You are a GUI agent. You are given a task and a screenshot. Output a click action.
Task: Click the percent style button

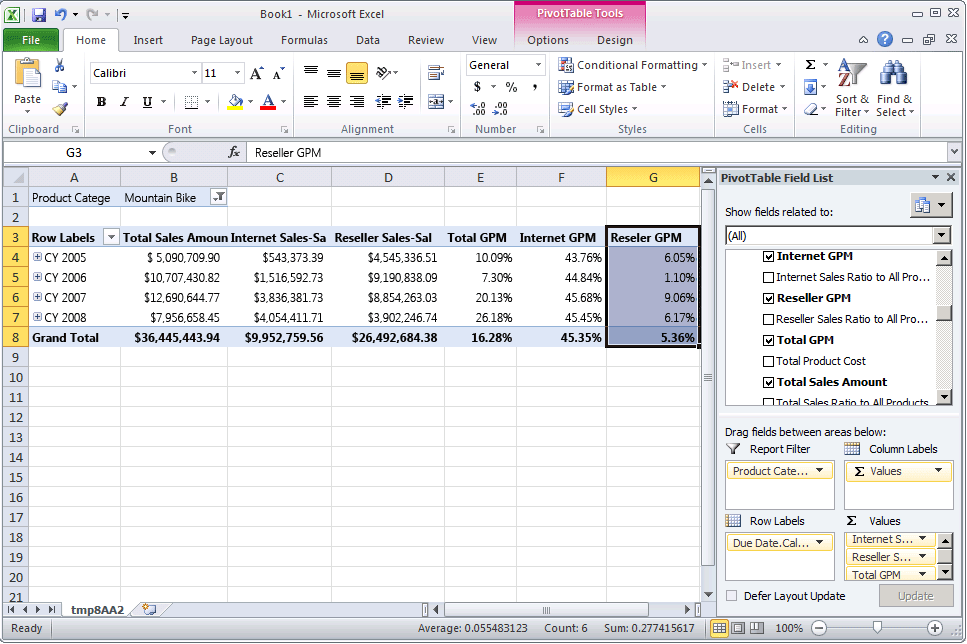pos(511,87)
